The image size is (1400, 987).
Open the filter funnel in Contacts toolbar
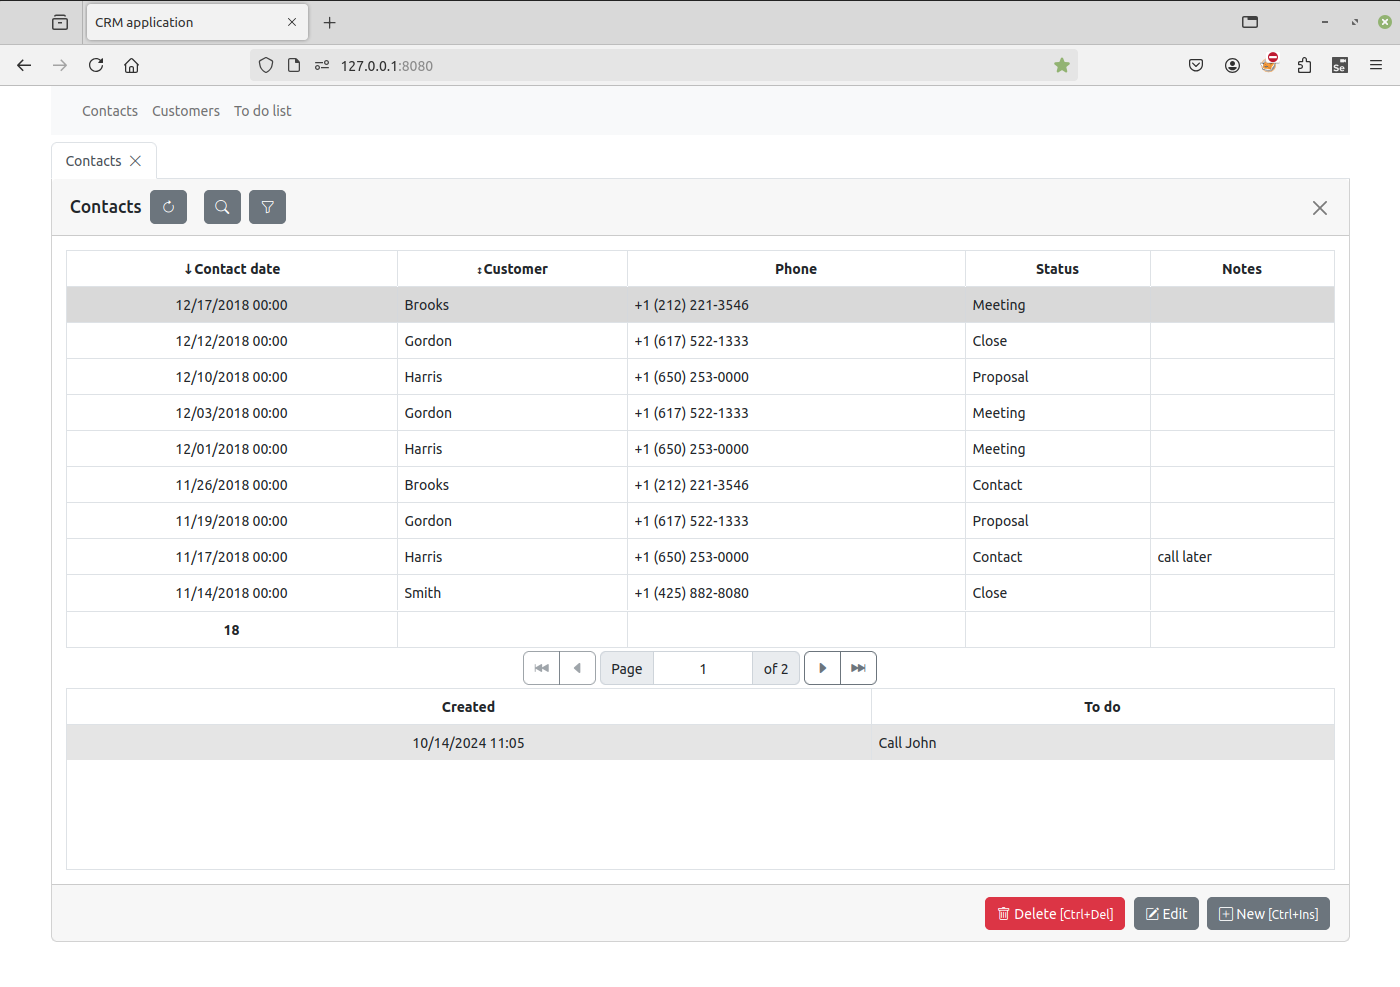(267, 207)
